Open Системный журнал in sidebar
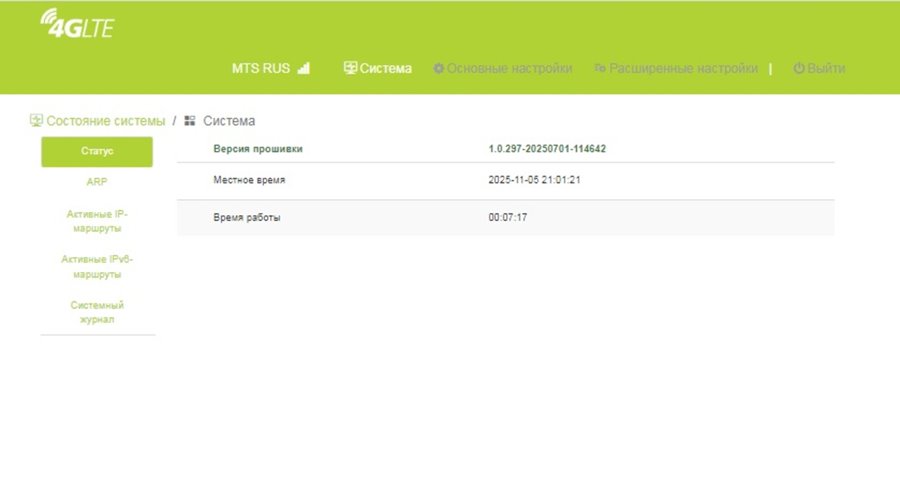The height and width of the screenshot is (477, 900). 97,312
